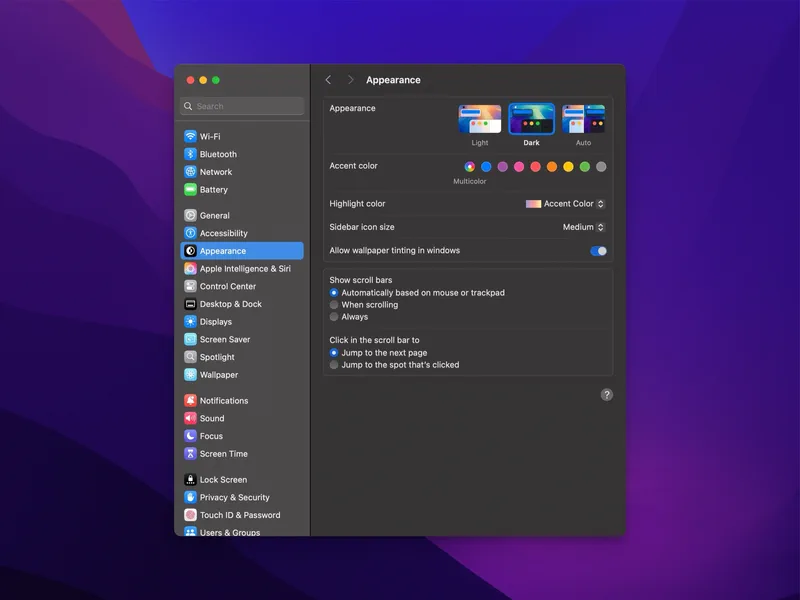The width and height of the screenshot is (800, 600).
Task: Click the Screen Saver icon
Action: tap(190, 339)
